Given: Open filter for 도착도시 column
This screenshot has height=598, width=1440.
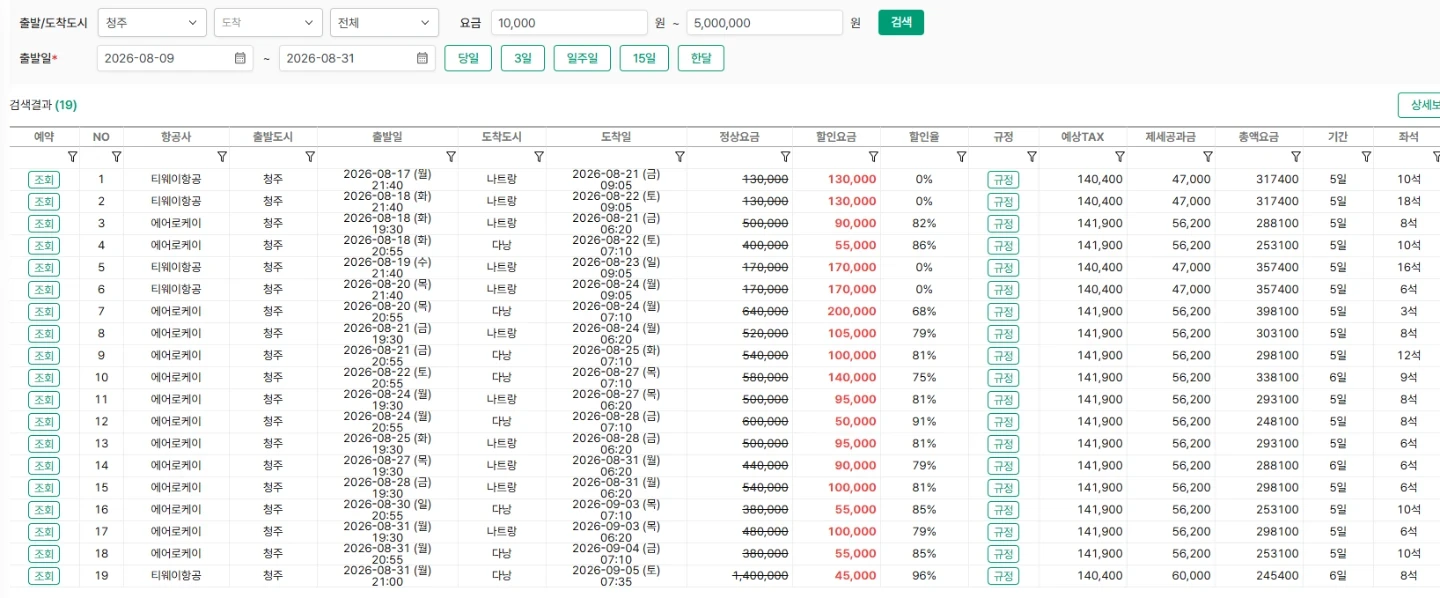Looking at the screenshot, I should click(x=539, y=157).
